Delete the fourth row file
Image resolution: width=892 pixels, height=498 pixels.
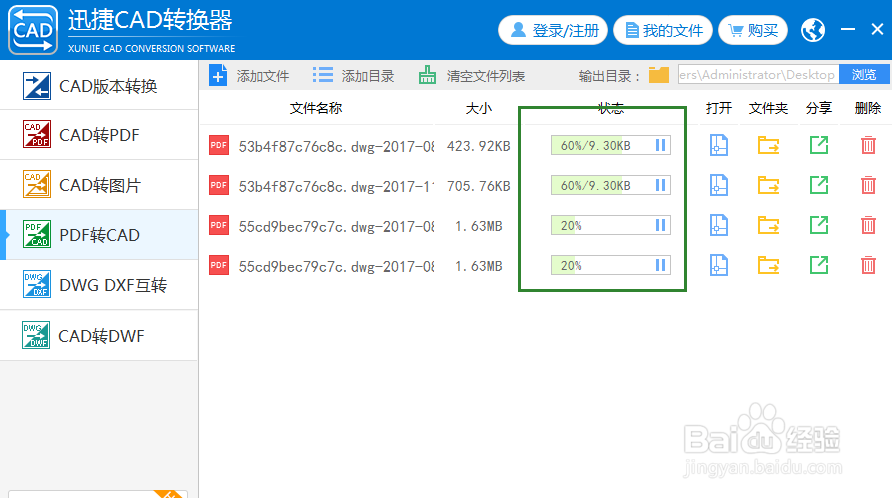coord(868,265)
